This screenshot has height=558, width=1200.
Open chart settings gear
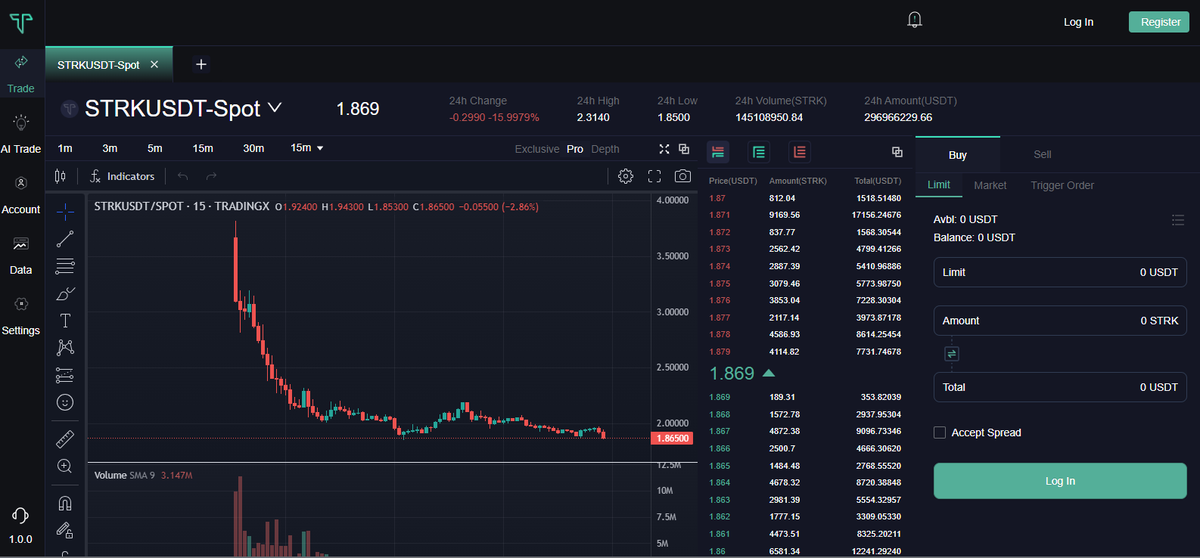click(626, 176)
